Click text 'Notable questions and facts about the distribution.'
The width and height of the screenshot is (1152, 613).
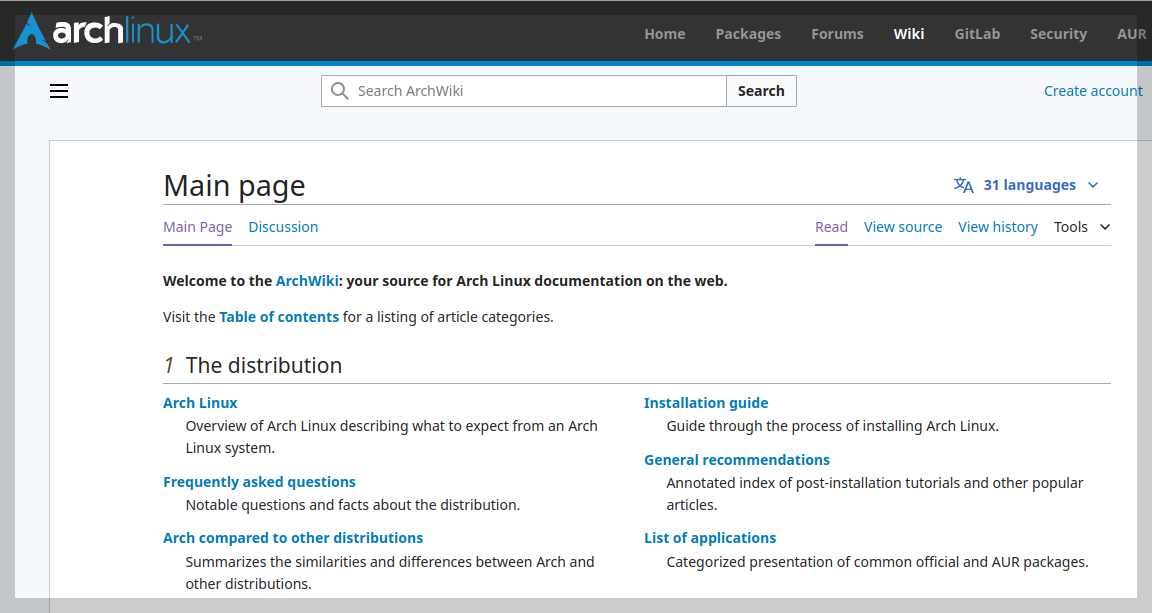pos(353,505)
